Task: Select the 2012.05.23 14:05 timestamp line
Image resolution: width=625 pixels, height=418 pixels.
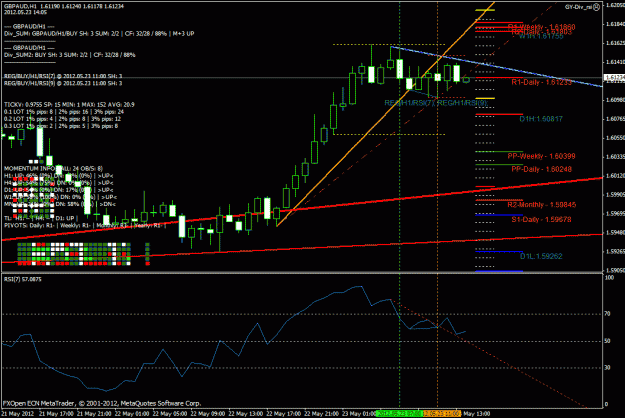Action: [x=26, y=12]
